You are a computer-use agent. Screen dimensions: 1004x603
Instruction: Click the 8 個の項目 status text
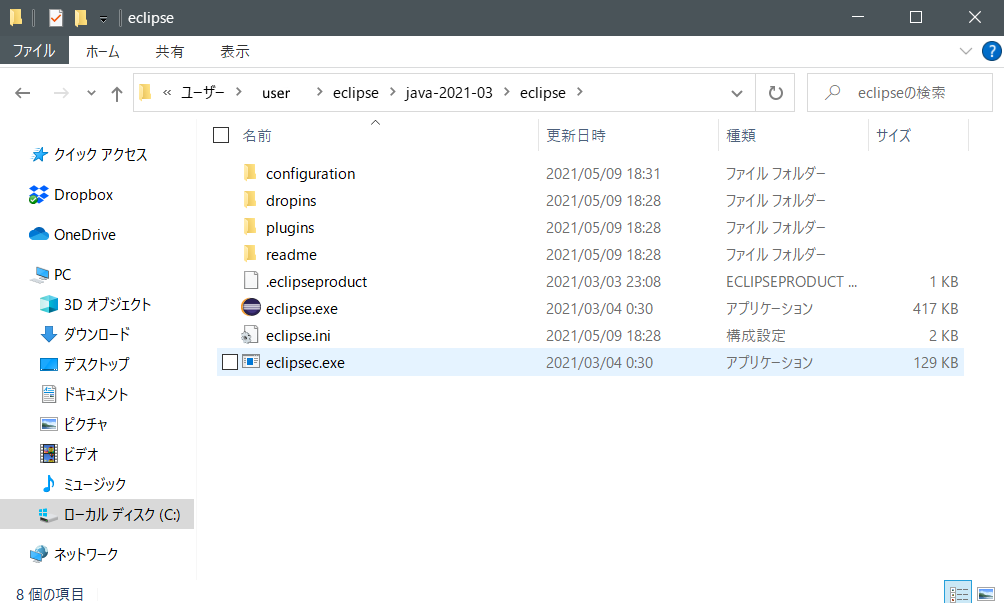tap(50, 594)
